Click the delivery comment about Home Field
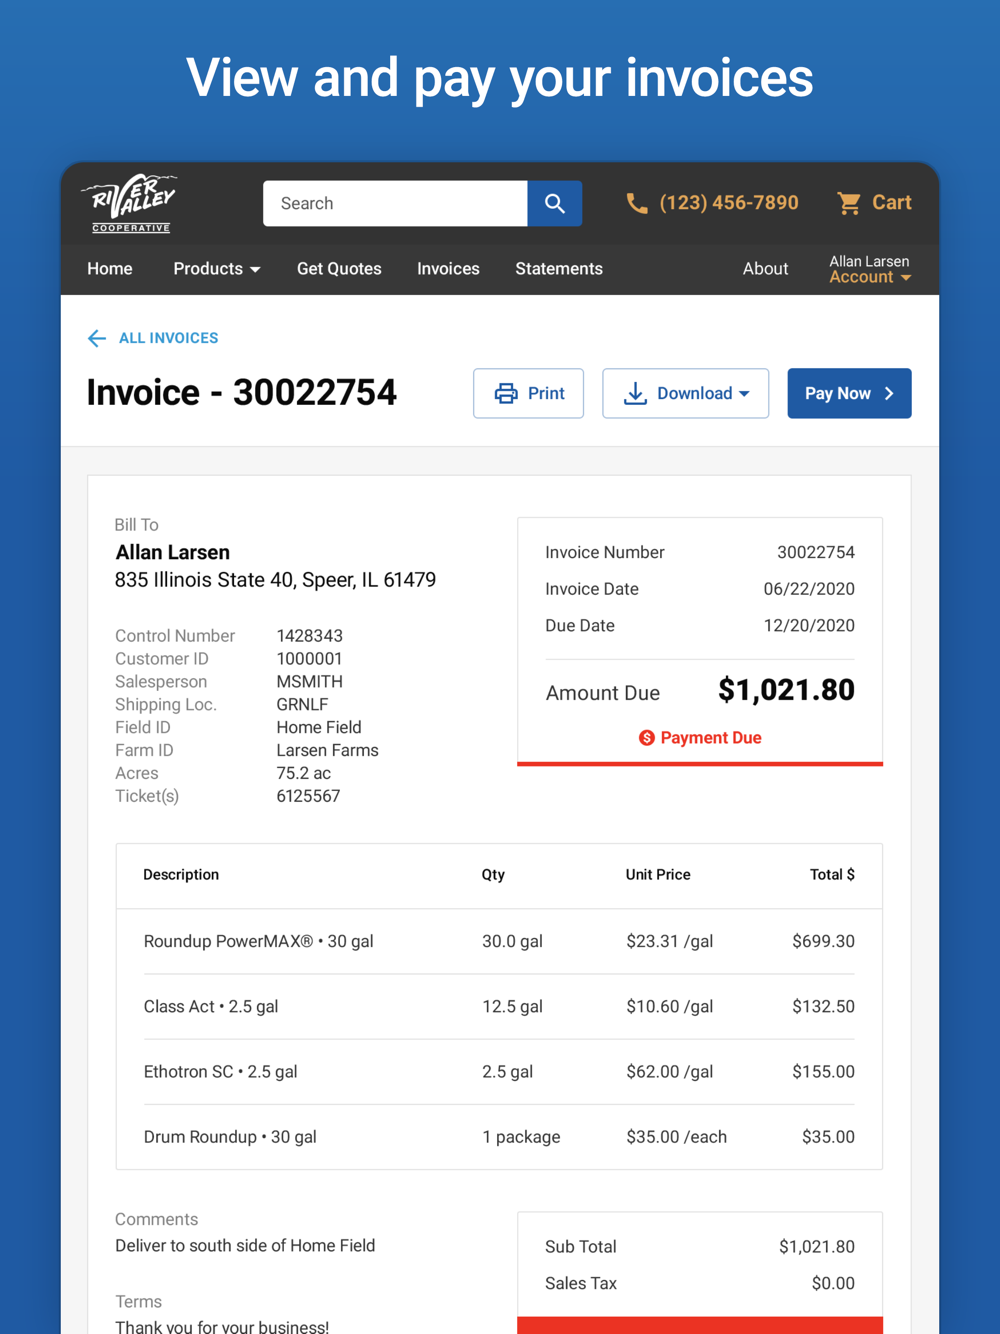The width and height of the screenshot is (1000, 1334). (245, 1246)
